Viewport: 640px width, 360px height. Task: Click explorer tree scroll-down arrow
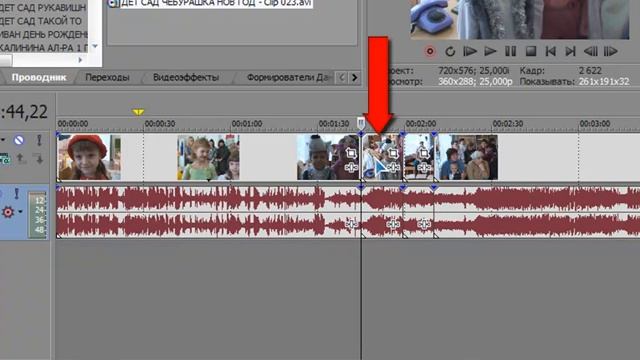[95, 46]
